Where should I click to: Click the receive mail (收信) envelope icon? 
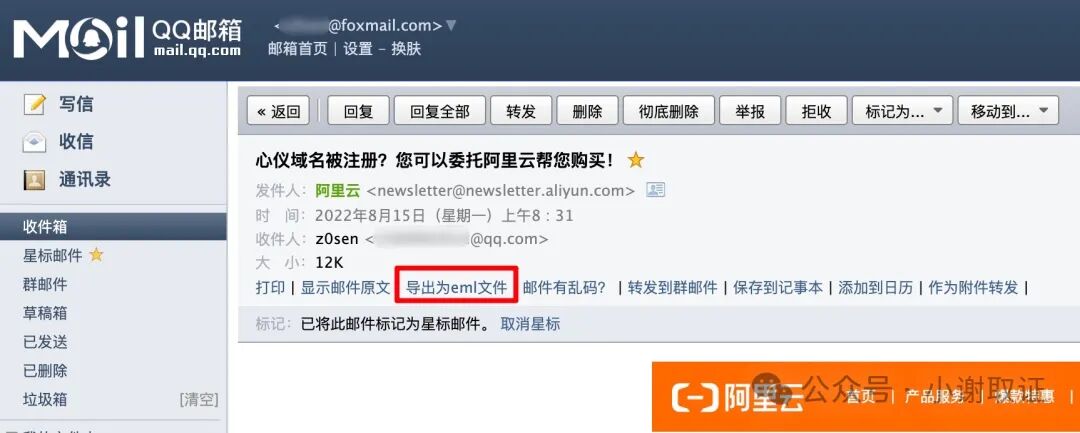34,142
